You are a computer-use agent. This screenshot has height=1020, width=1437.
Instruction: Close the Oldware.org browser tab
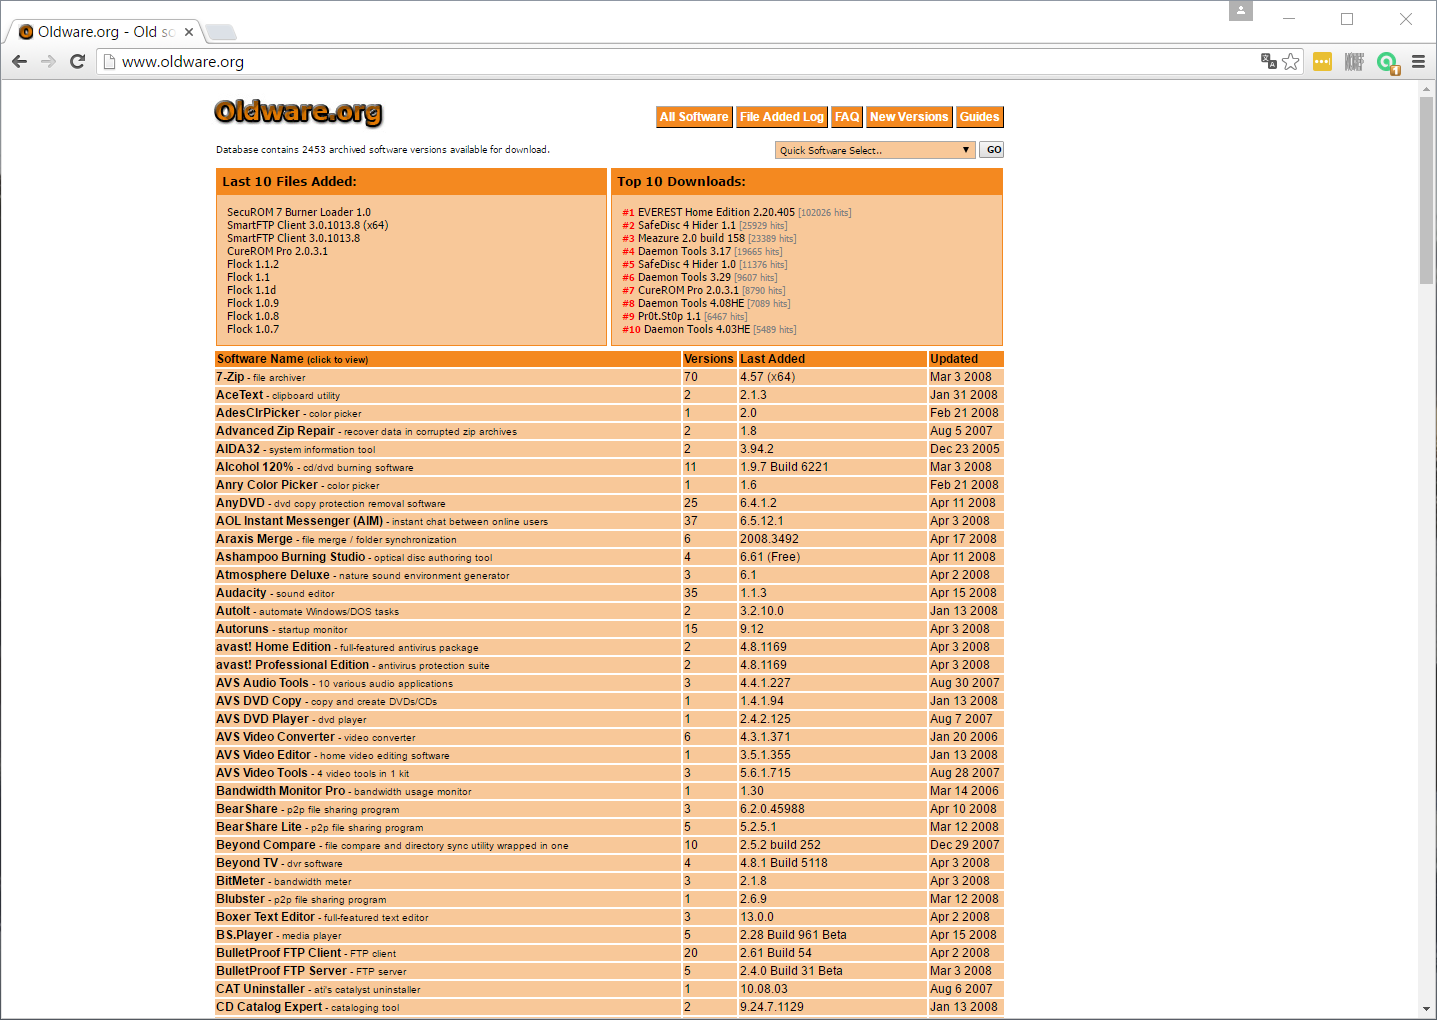(189, 32)
